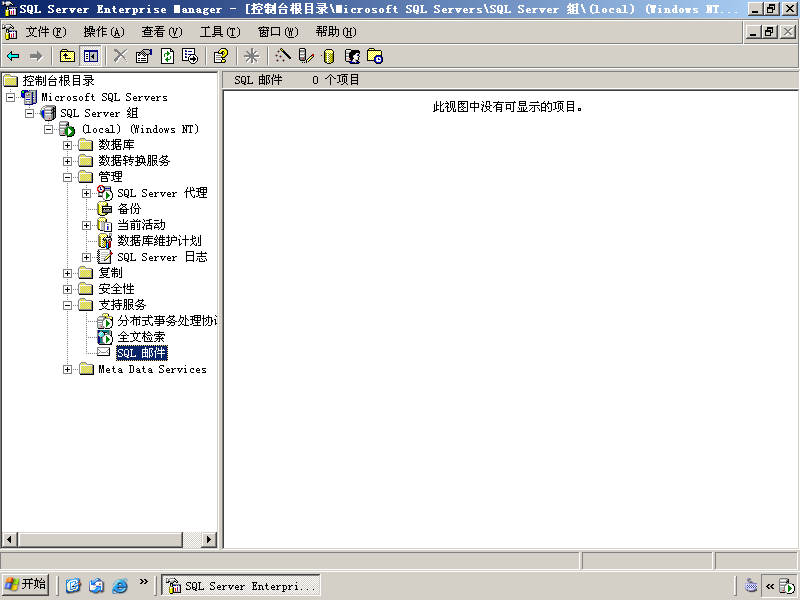Expand the 数据库 folder
The image size is (800, 600).
[x=67, y=145]
